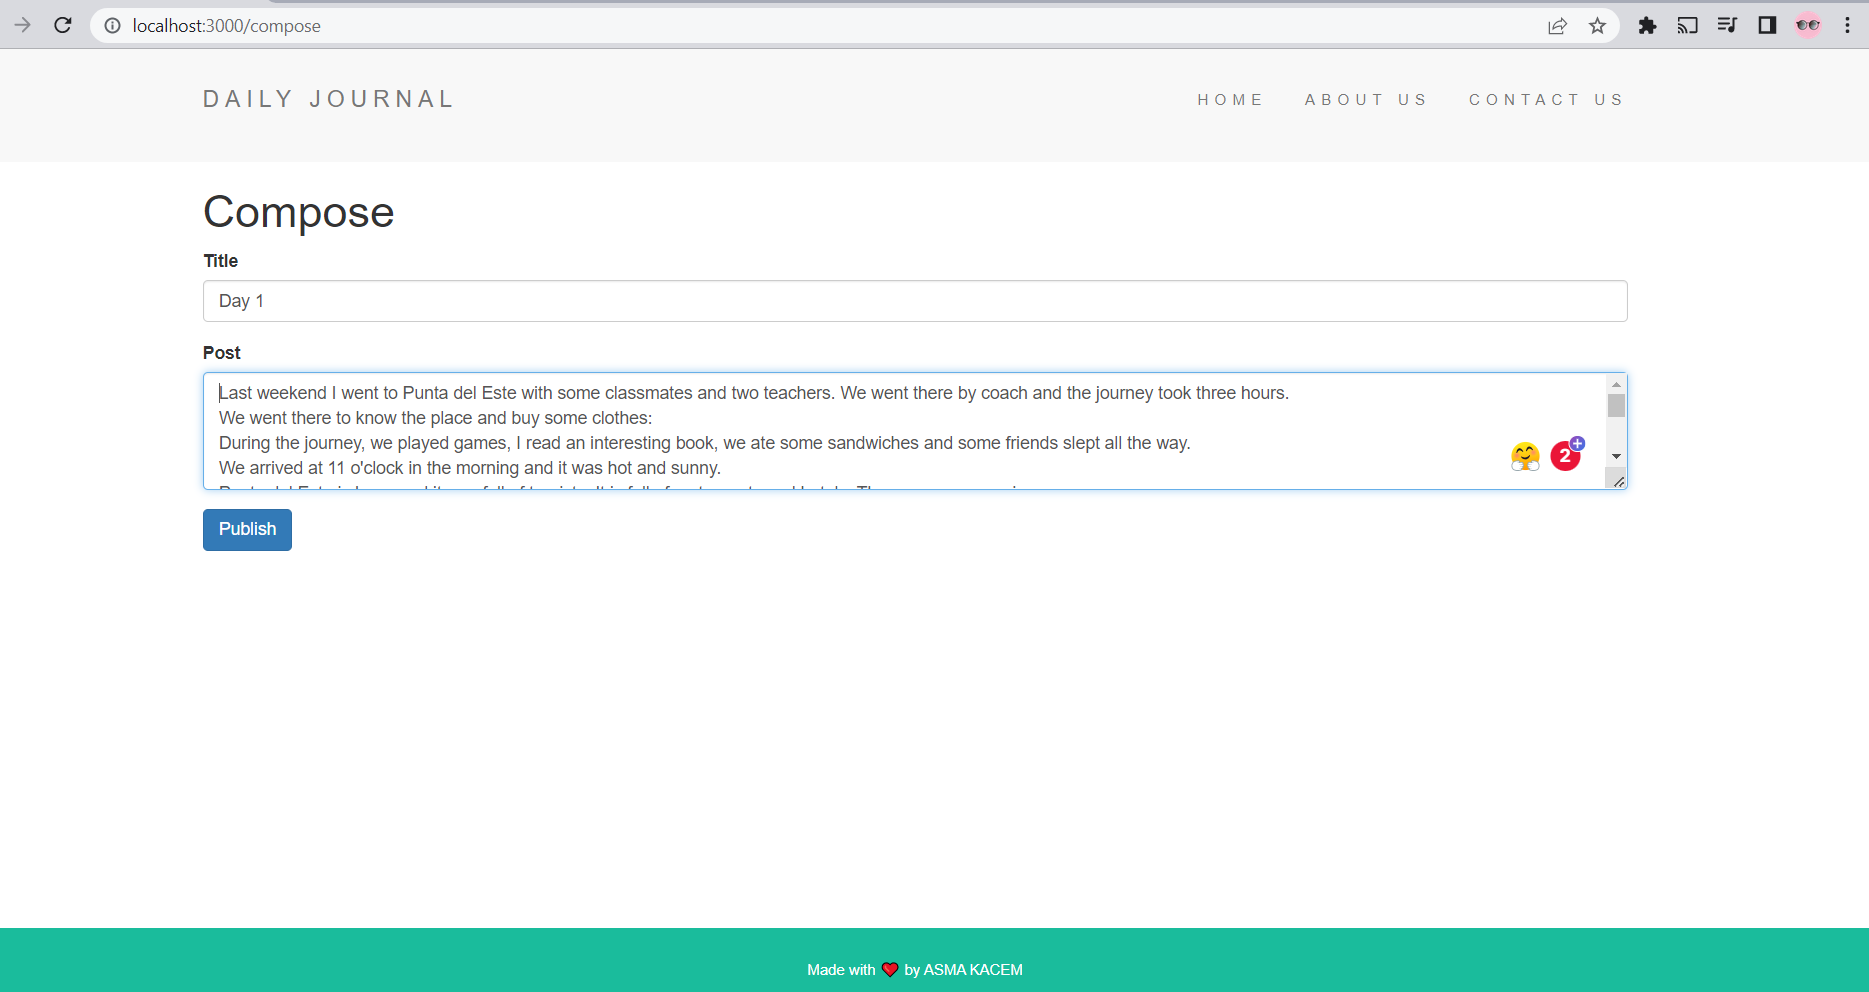Viewport: 1869px width, 992px height.
Task: Open the browser profile avatar
Action: pos(1808,25)
